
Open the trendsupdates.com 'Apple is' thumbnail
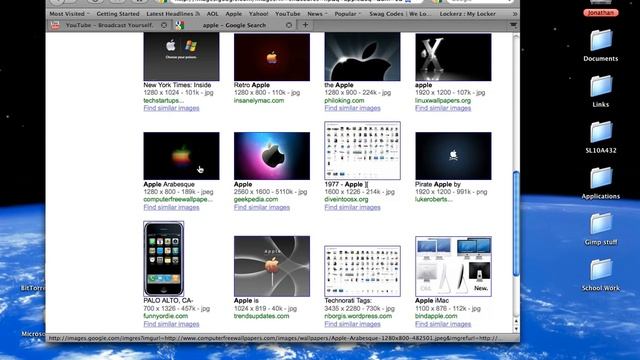pos(272,266)
